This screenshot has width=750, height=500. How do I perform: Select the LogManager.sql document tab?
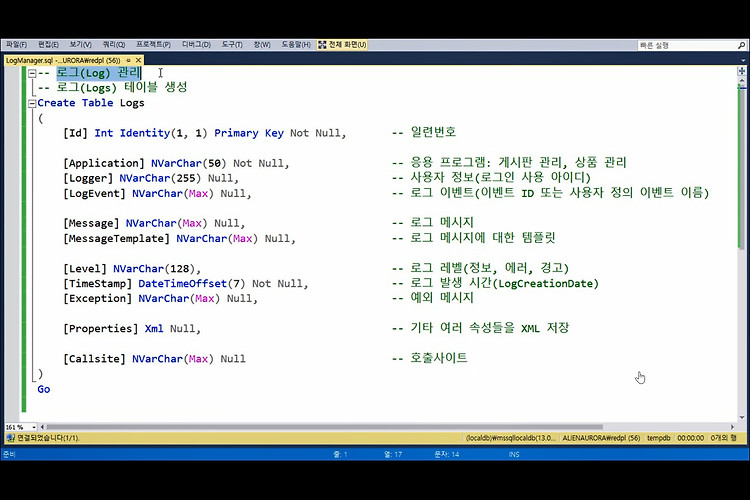point(63,60)
